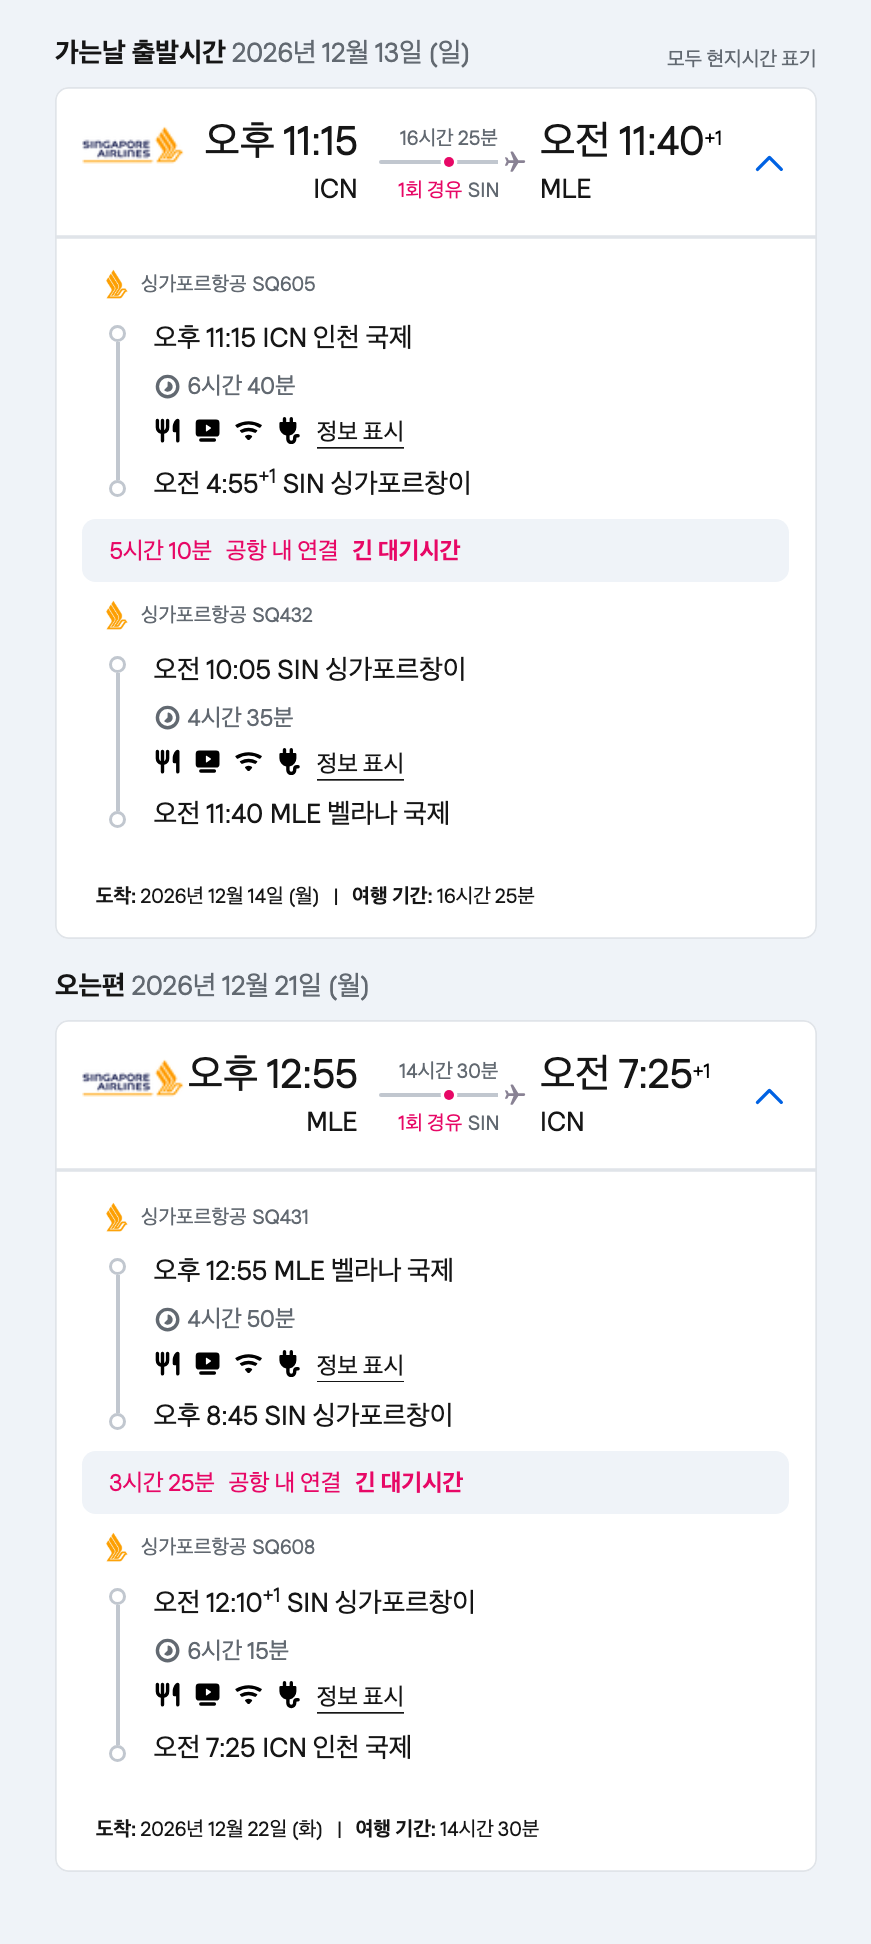Click the meal icon for flight SQ605
871x1944 pixels.
(x=168, y=431)
